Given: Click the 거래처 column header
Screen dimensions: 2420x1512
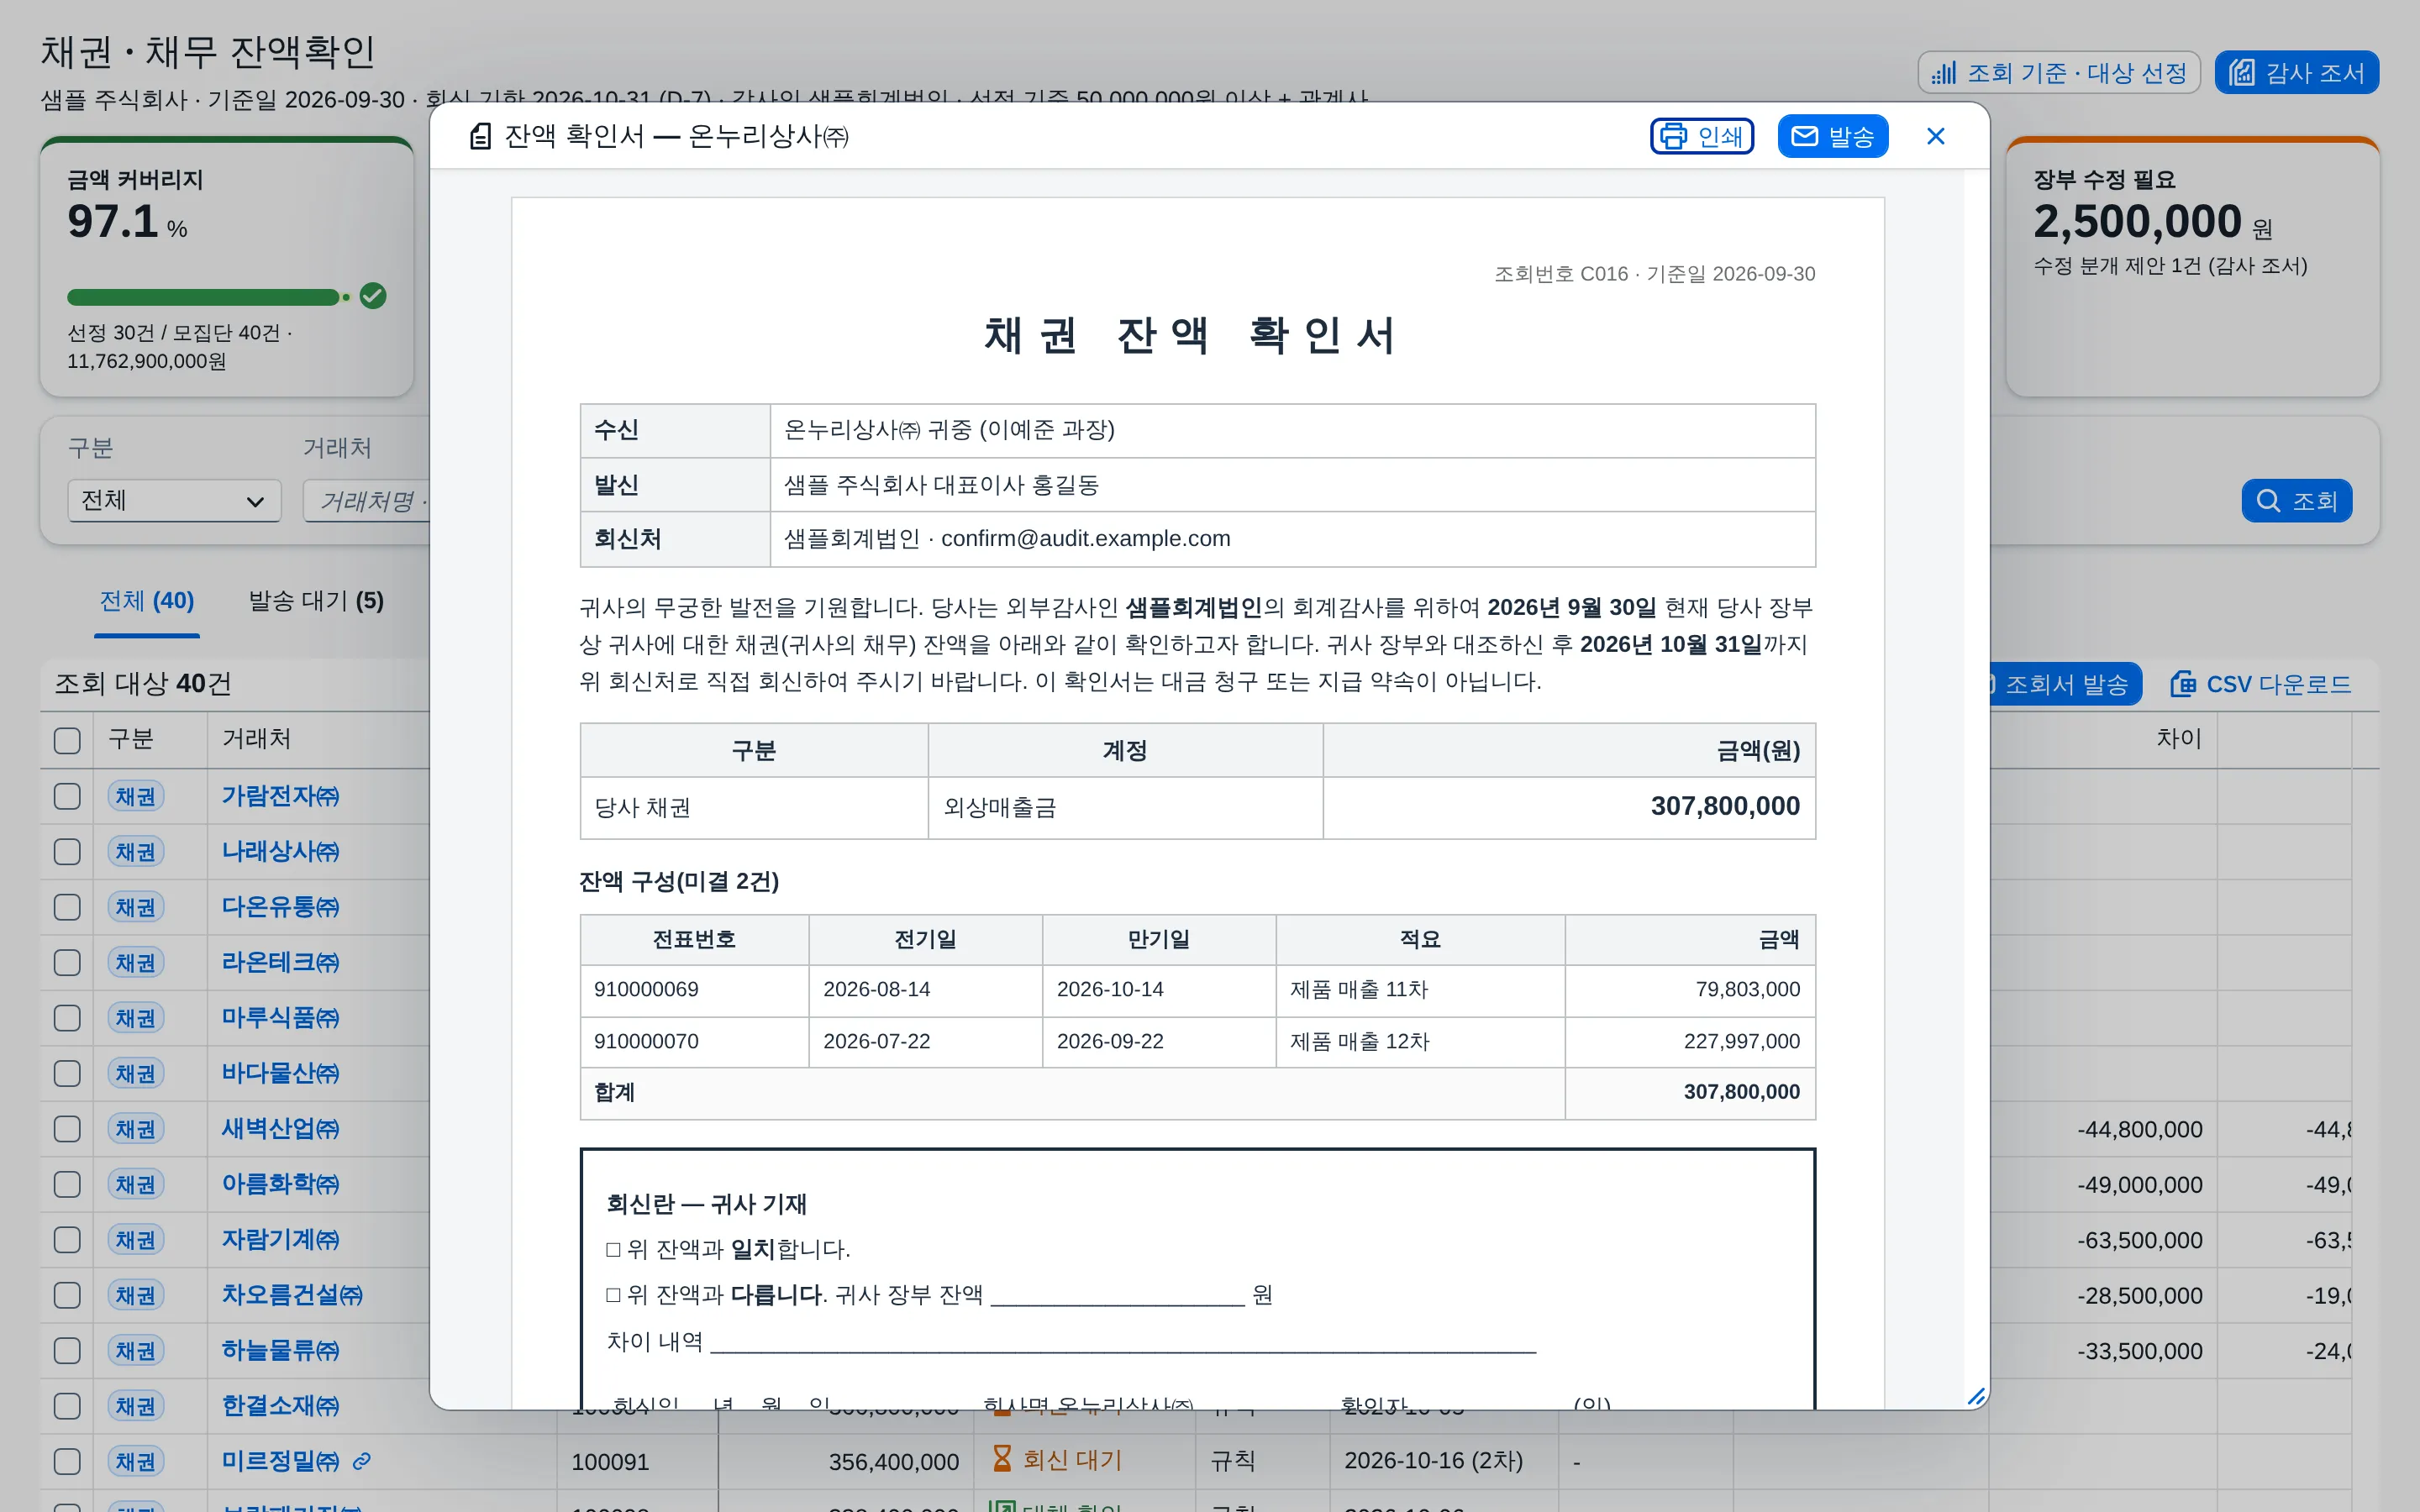Looking at the screenshot, I should [256, 739].
